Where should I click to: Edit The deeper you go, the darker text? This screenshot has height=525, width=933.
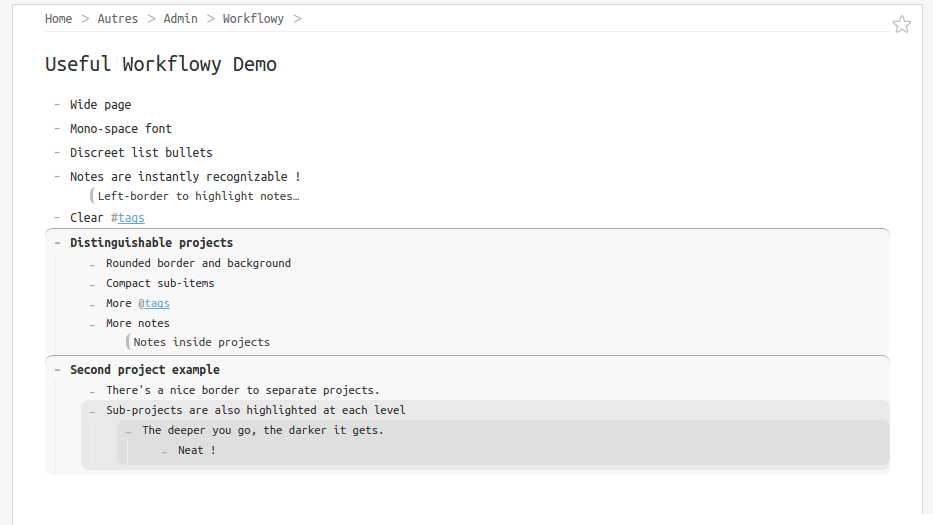tap(263, 430)
